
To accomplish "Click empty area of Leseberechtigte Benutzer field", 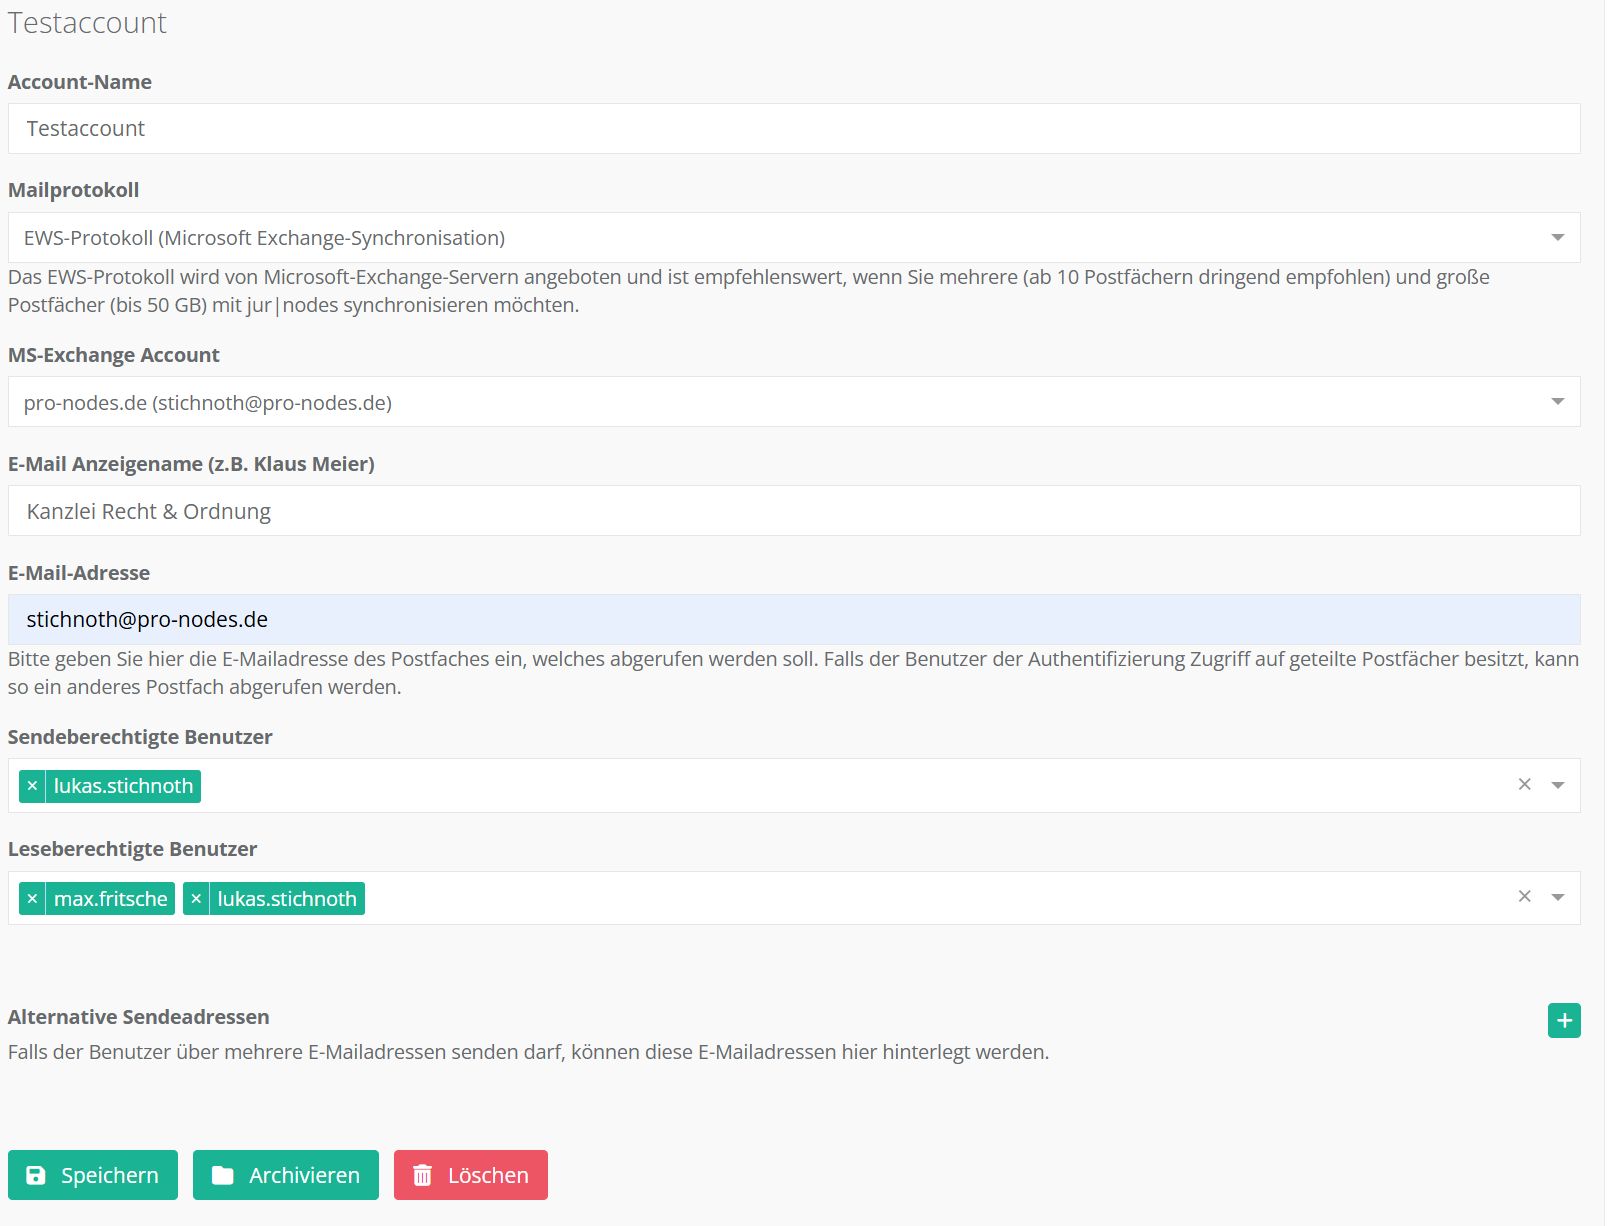I will (900, 898).
